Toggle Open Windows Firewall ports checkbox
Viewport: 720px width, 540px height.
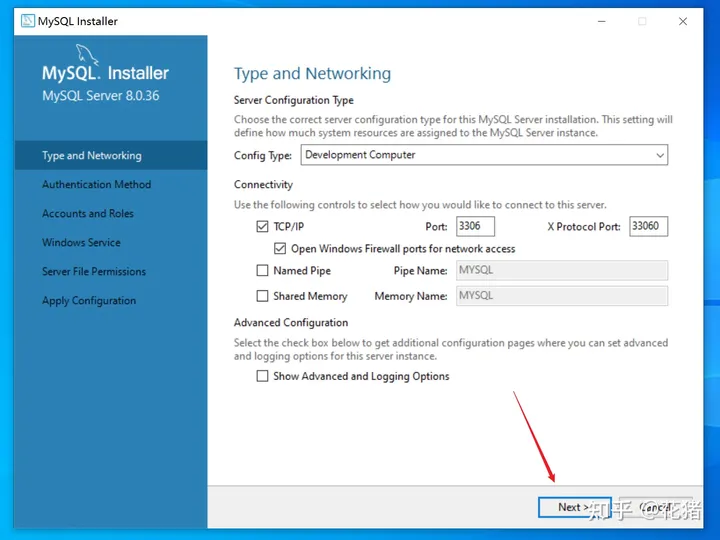(280, 248)
